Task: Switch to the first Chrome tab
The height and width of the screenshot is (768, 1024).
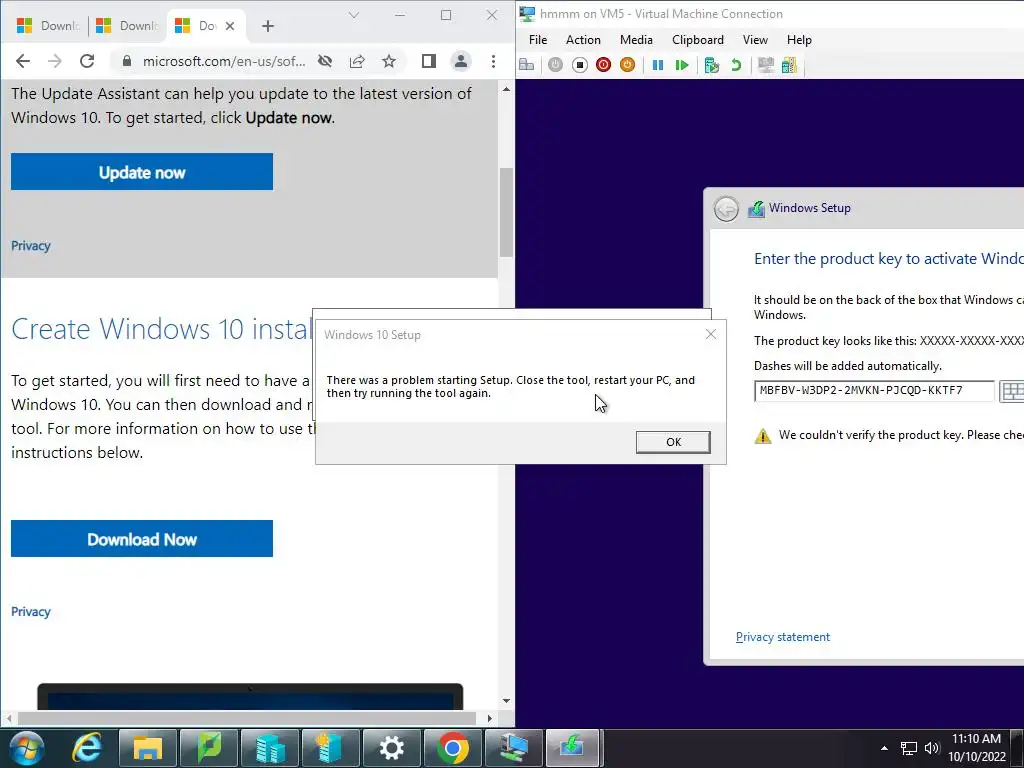Action: (x=47, y=26)
